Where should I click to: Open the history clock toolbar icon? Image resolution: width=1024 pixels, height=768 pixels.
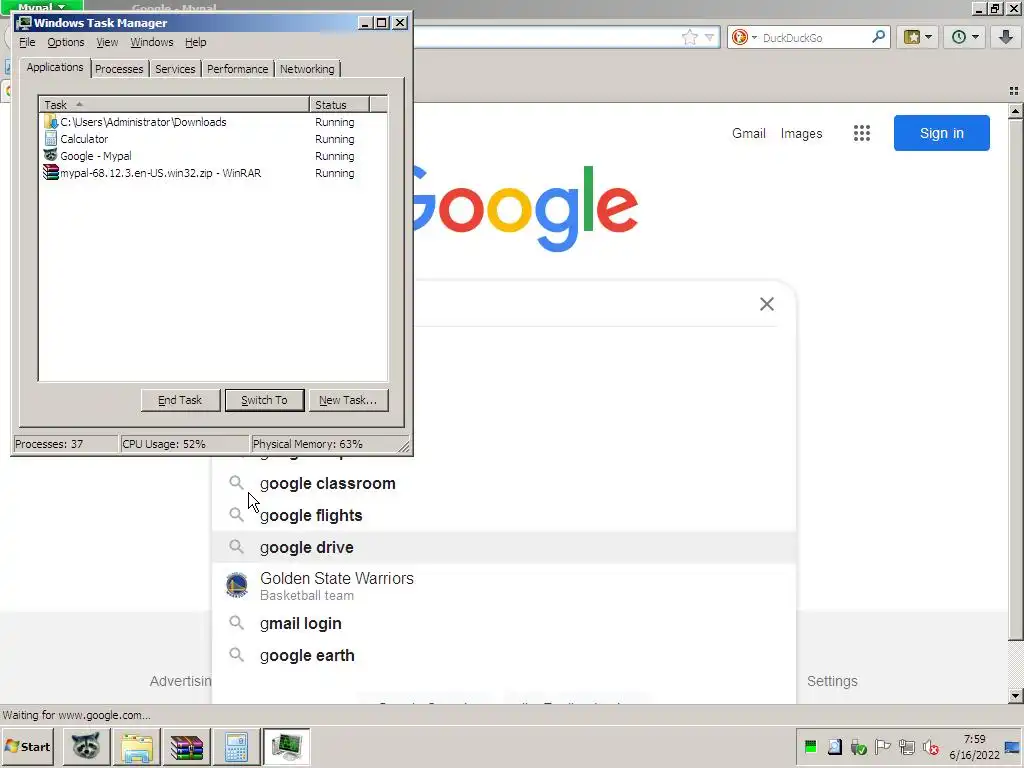(958, 37)
